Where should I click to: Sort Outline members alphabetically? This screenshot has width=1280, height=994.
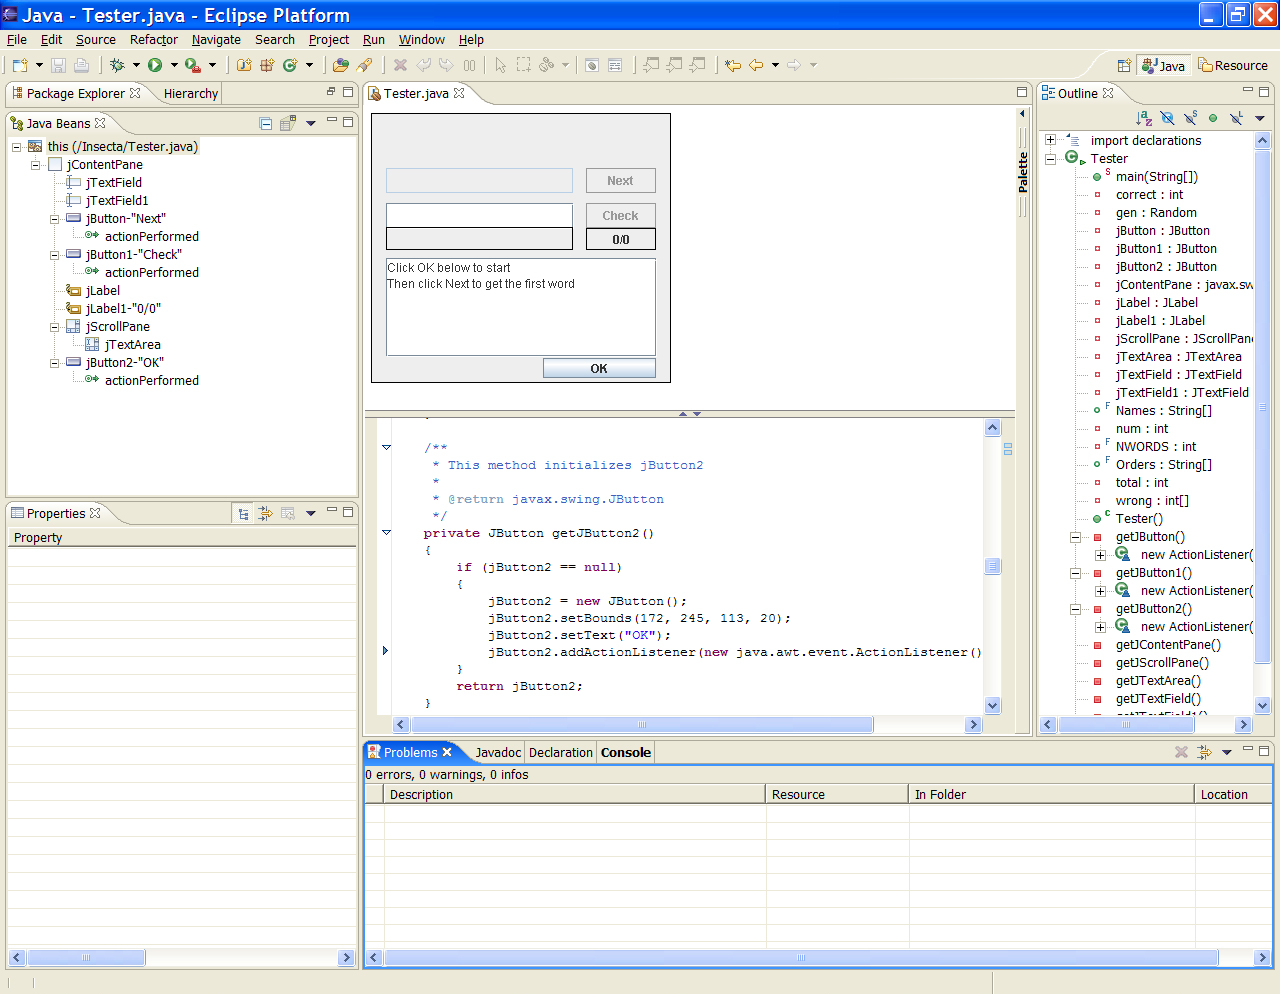[1144, 118]
